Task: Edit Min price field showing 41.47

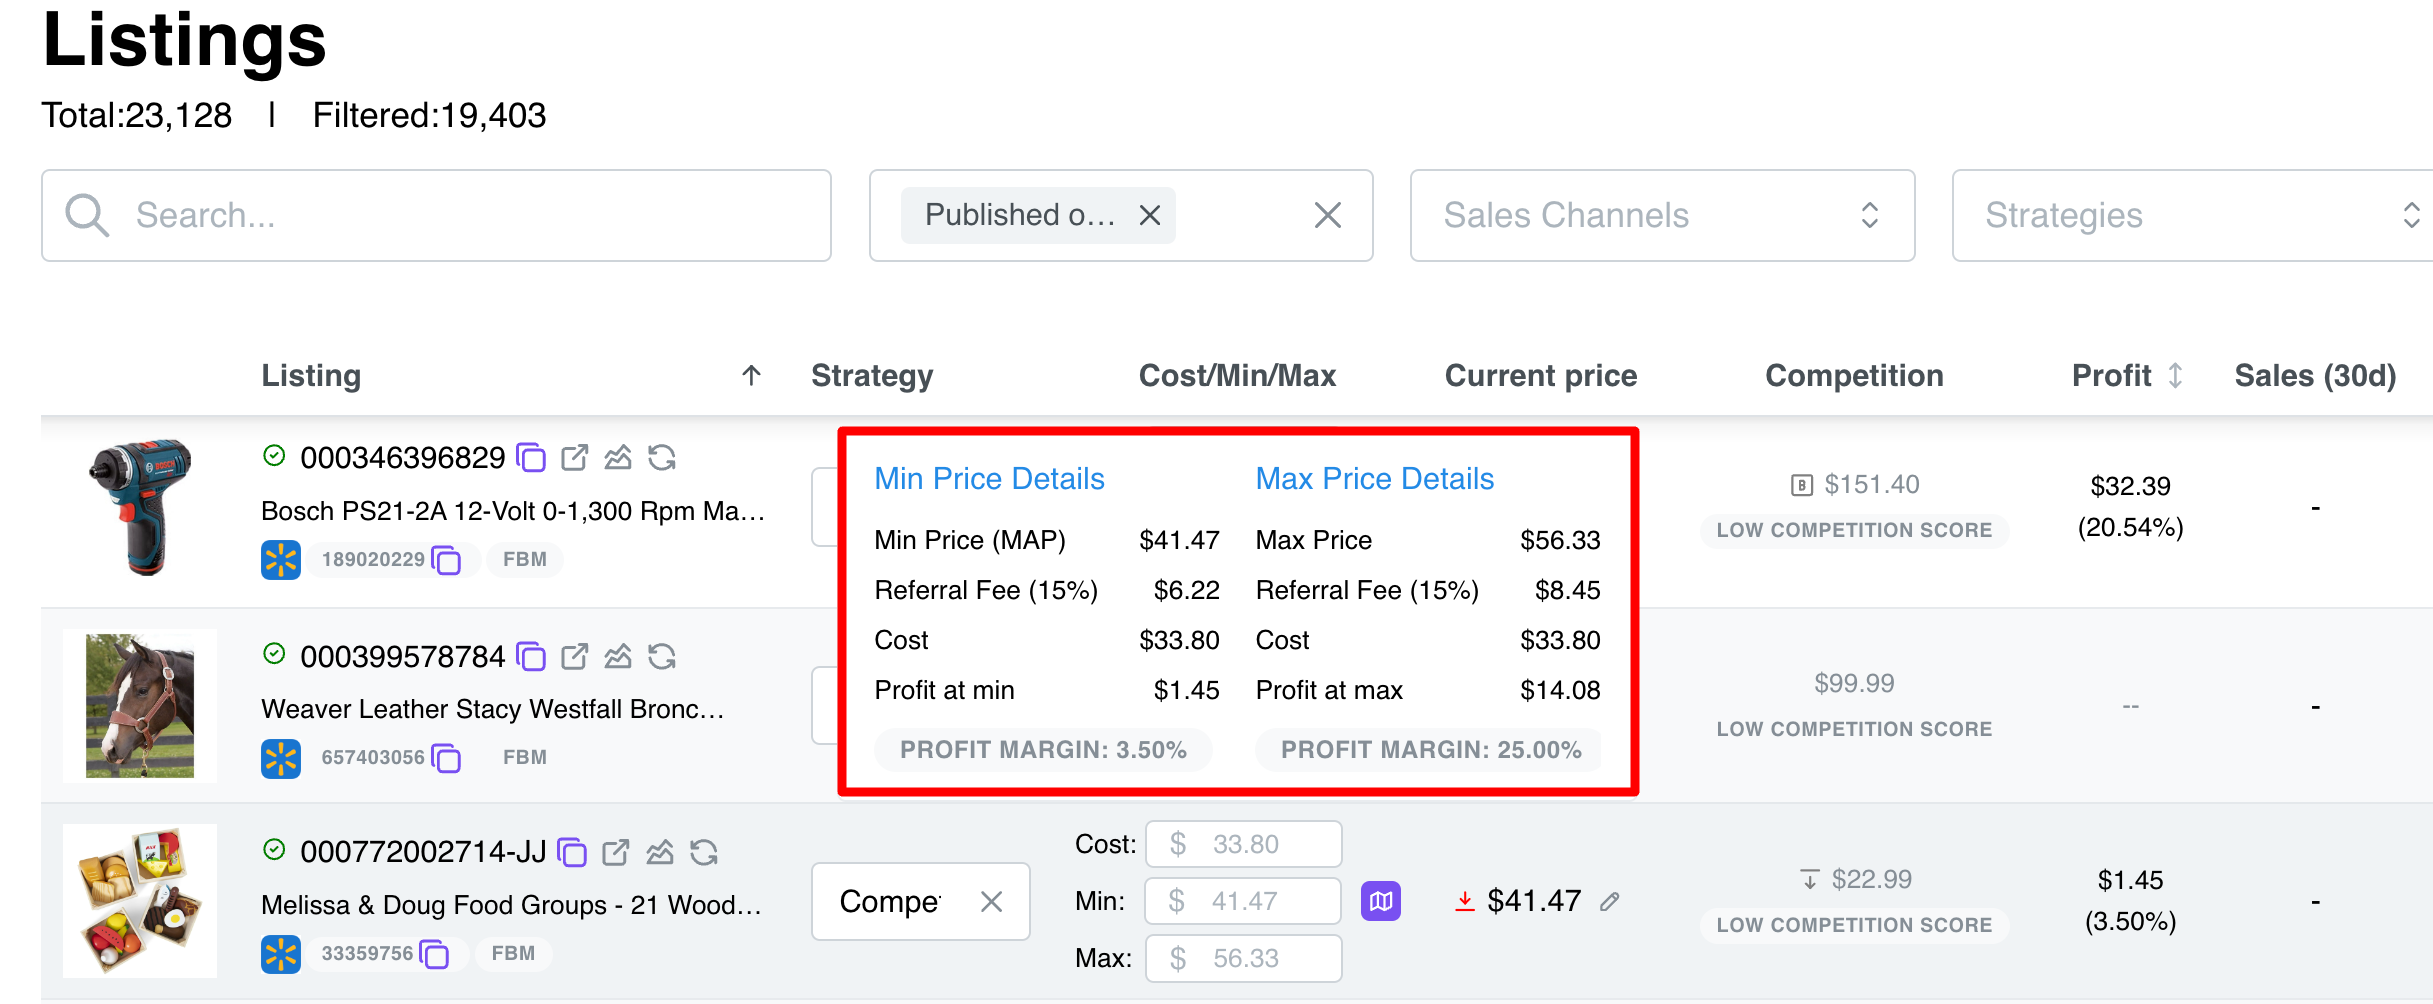Action: 1243,901
